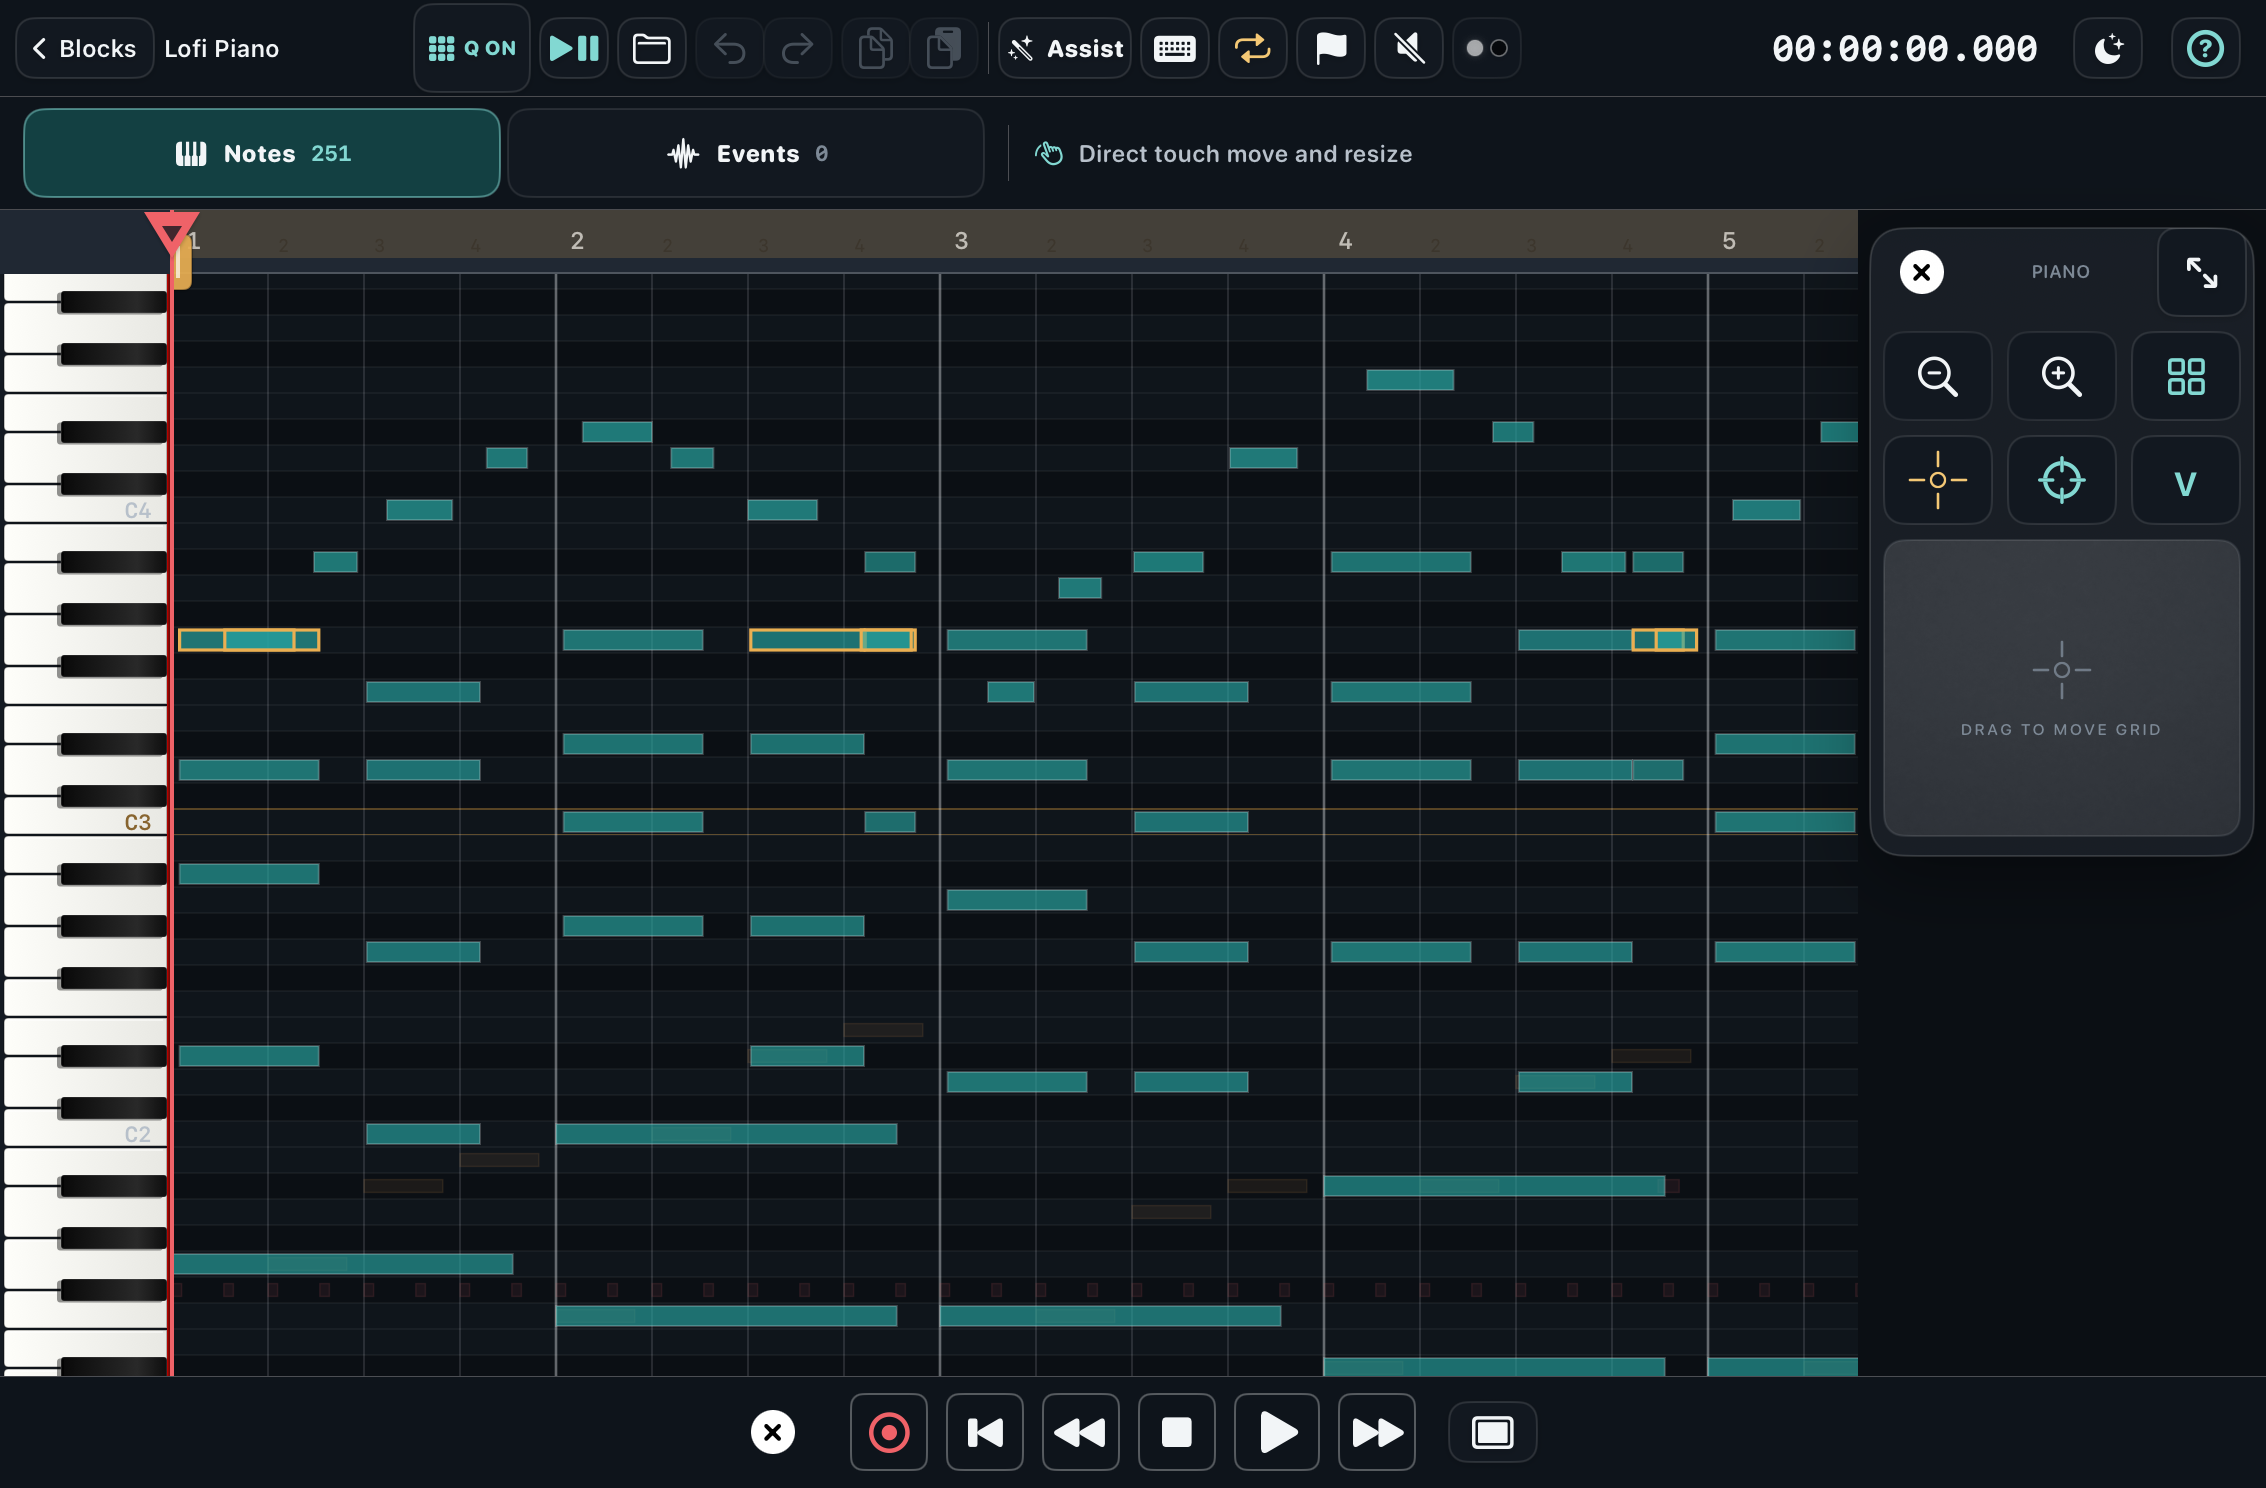Click the Drag to move grid pad
Image resolution: width=2266 pixels, height=1488 pixels.
tap(2061, 688)
